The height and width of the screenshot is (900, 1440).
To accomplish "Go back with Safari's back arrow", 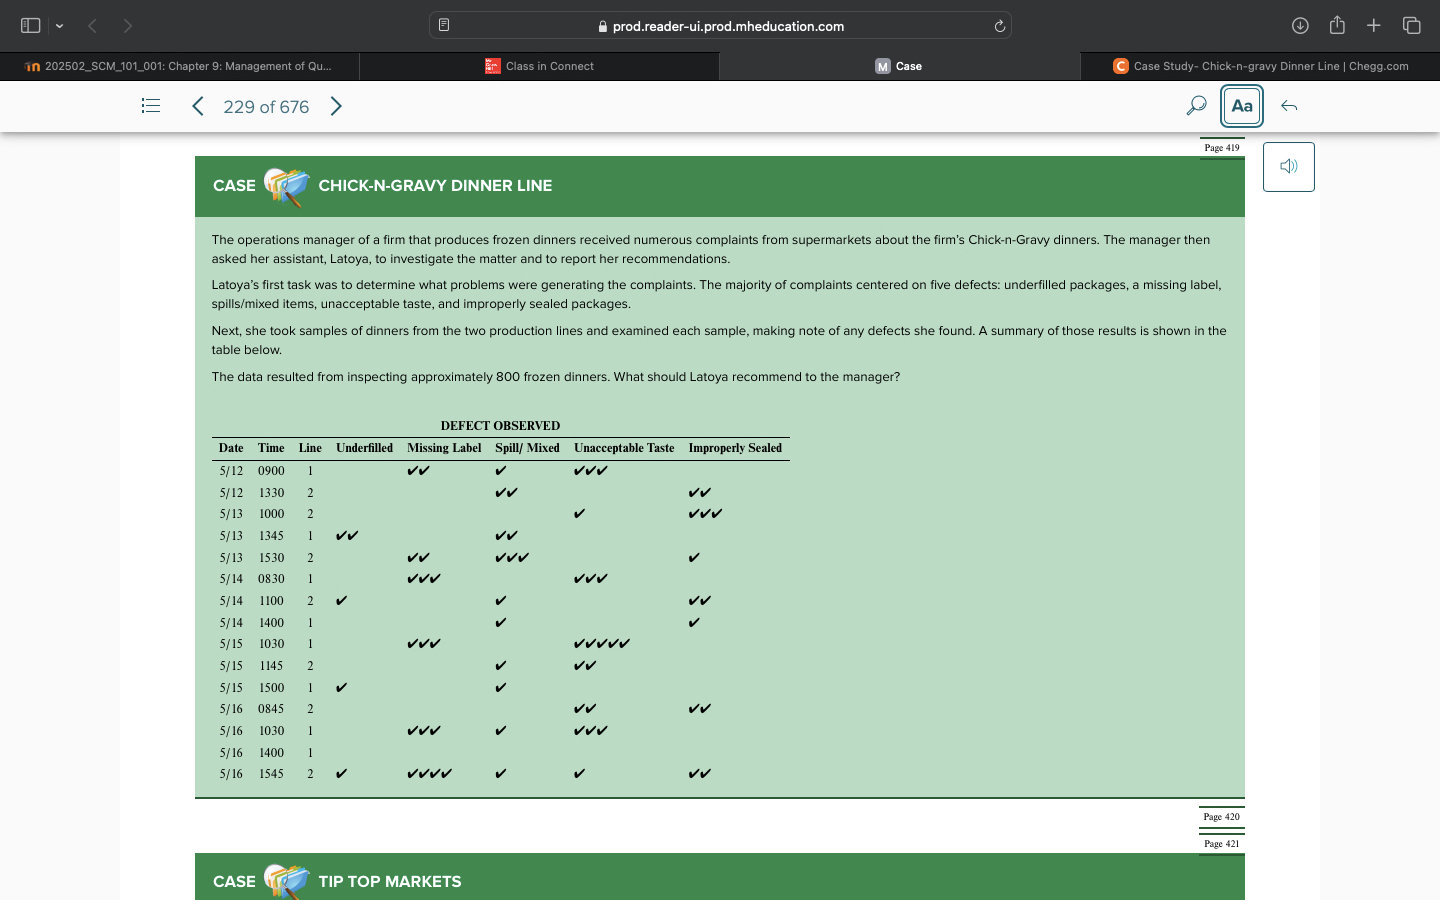I will coord(92,26).
